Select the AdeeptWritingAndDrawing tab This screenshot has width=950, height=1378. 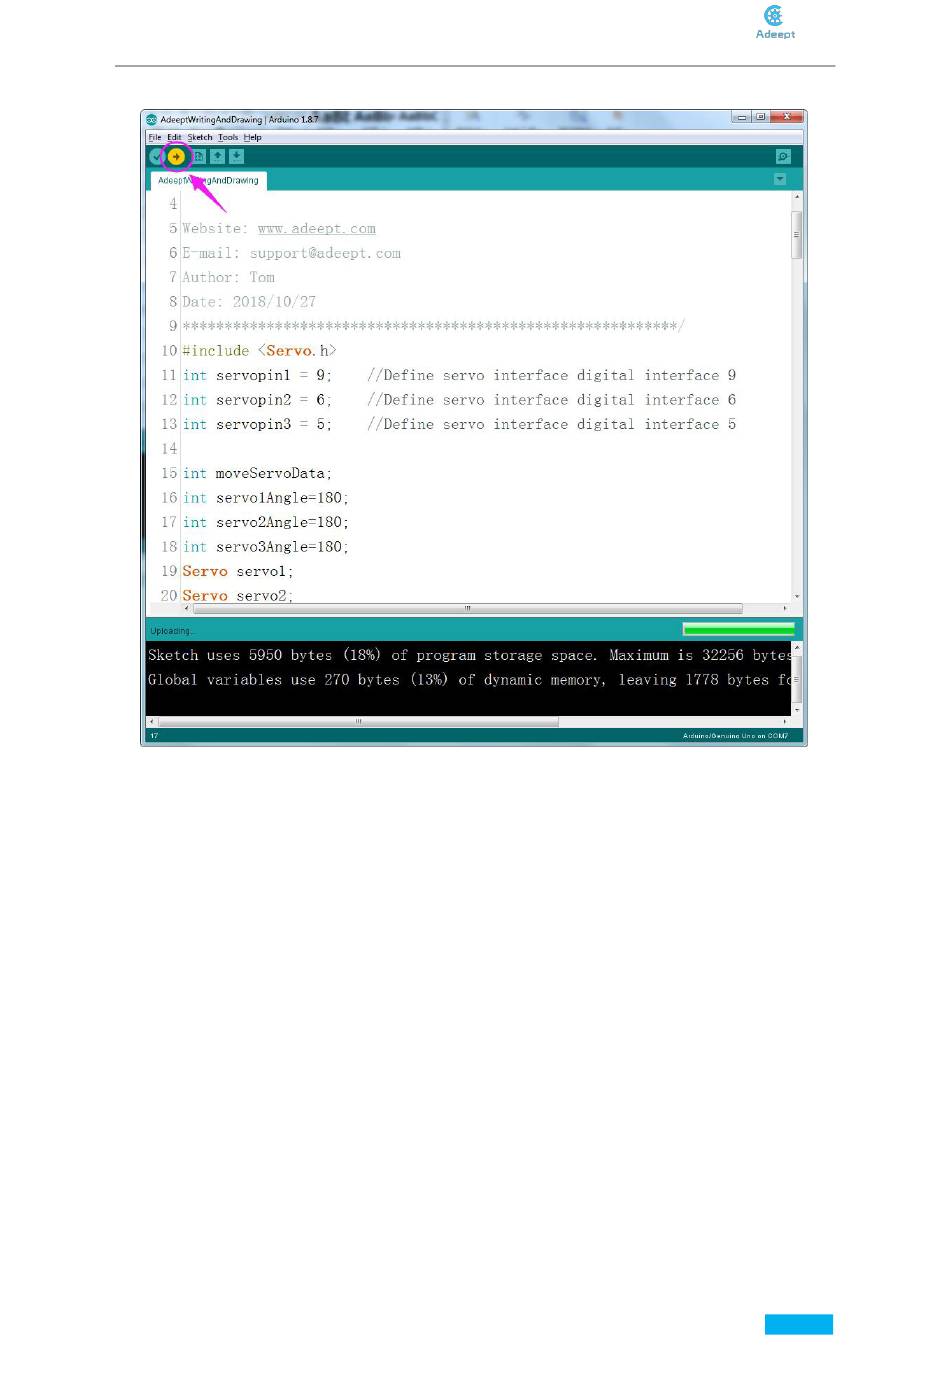pyautogui.click(x=208, y=181)
